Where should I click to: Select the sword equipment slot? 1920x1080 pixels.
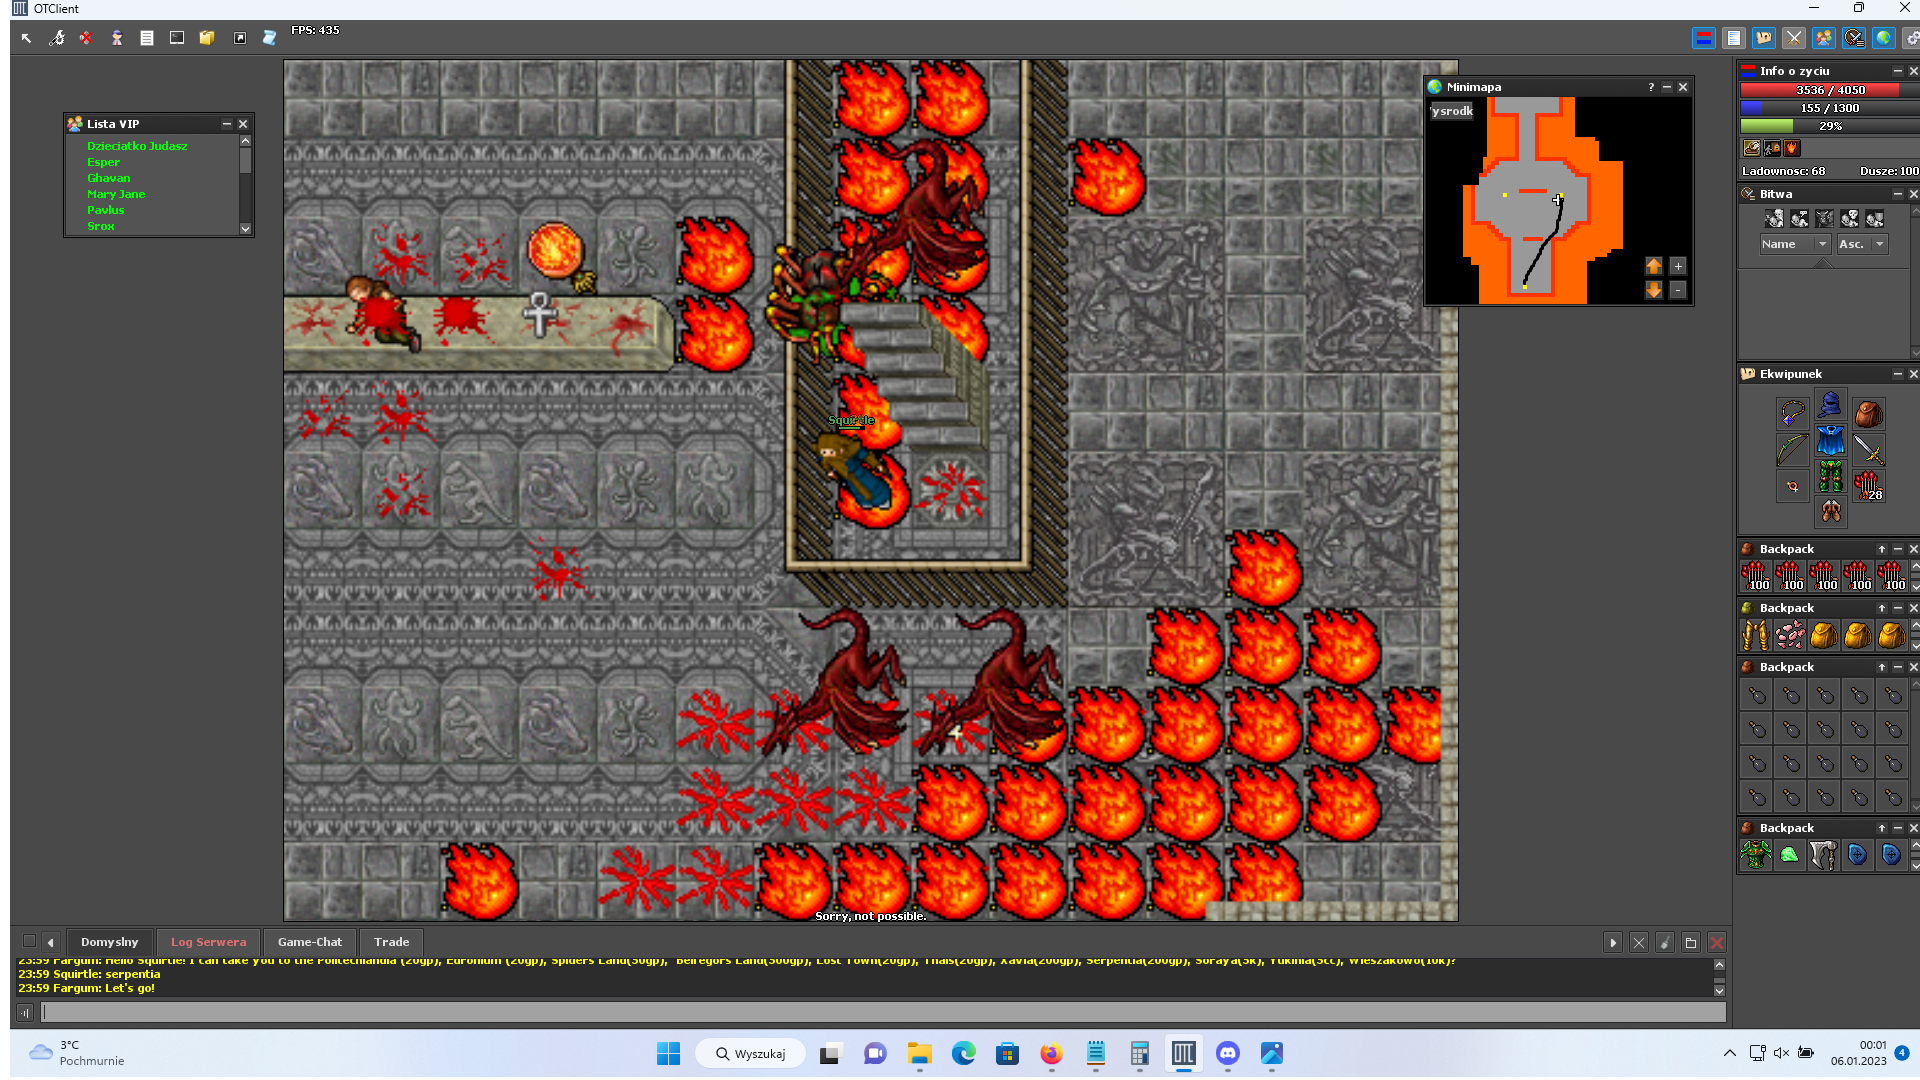pyautogui.click(x=1868, y=449)
